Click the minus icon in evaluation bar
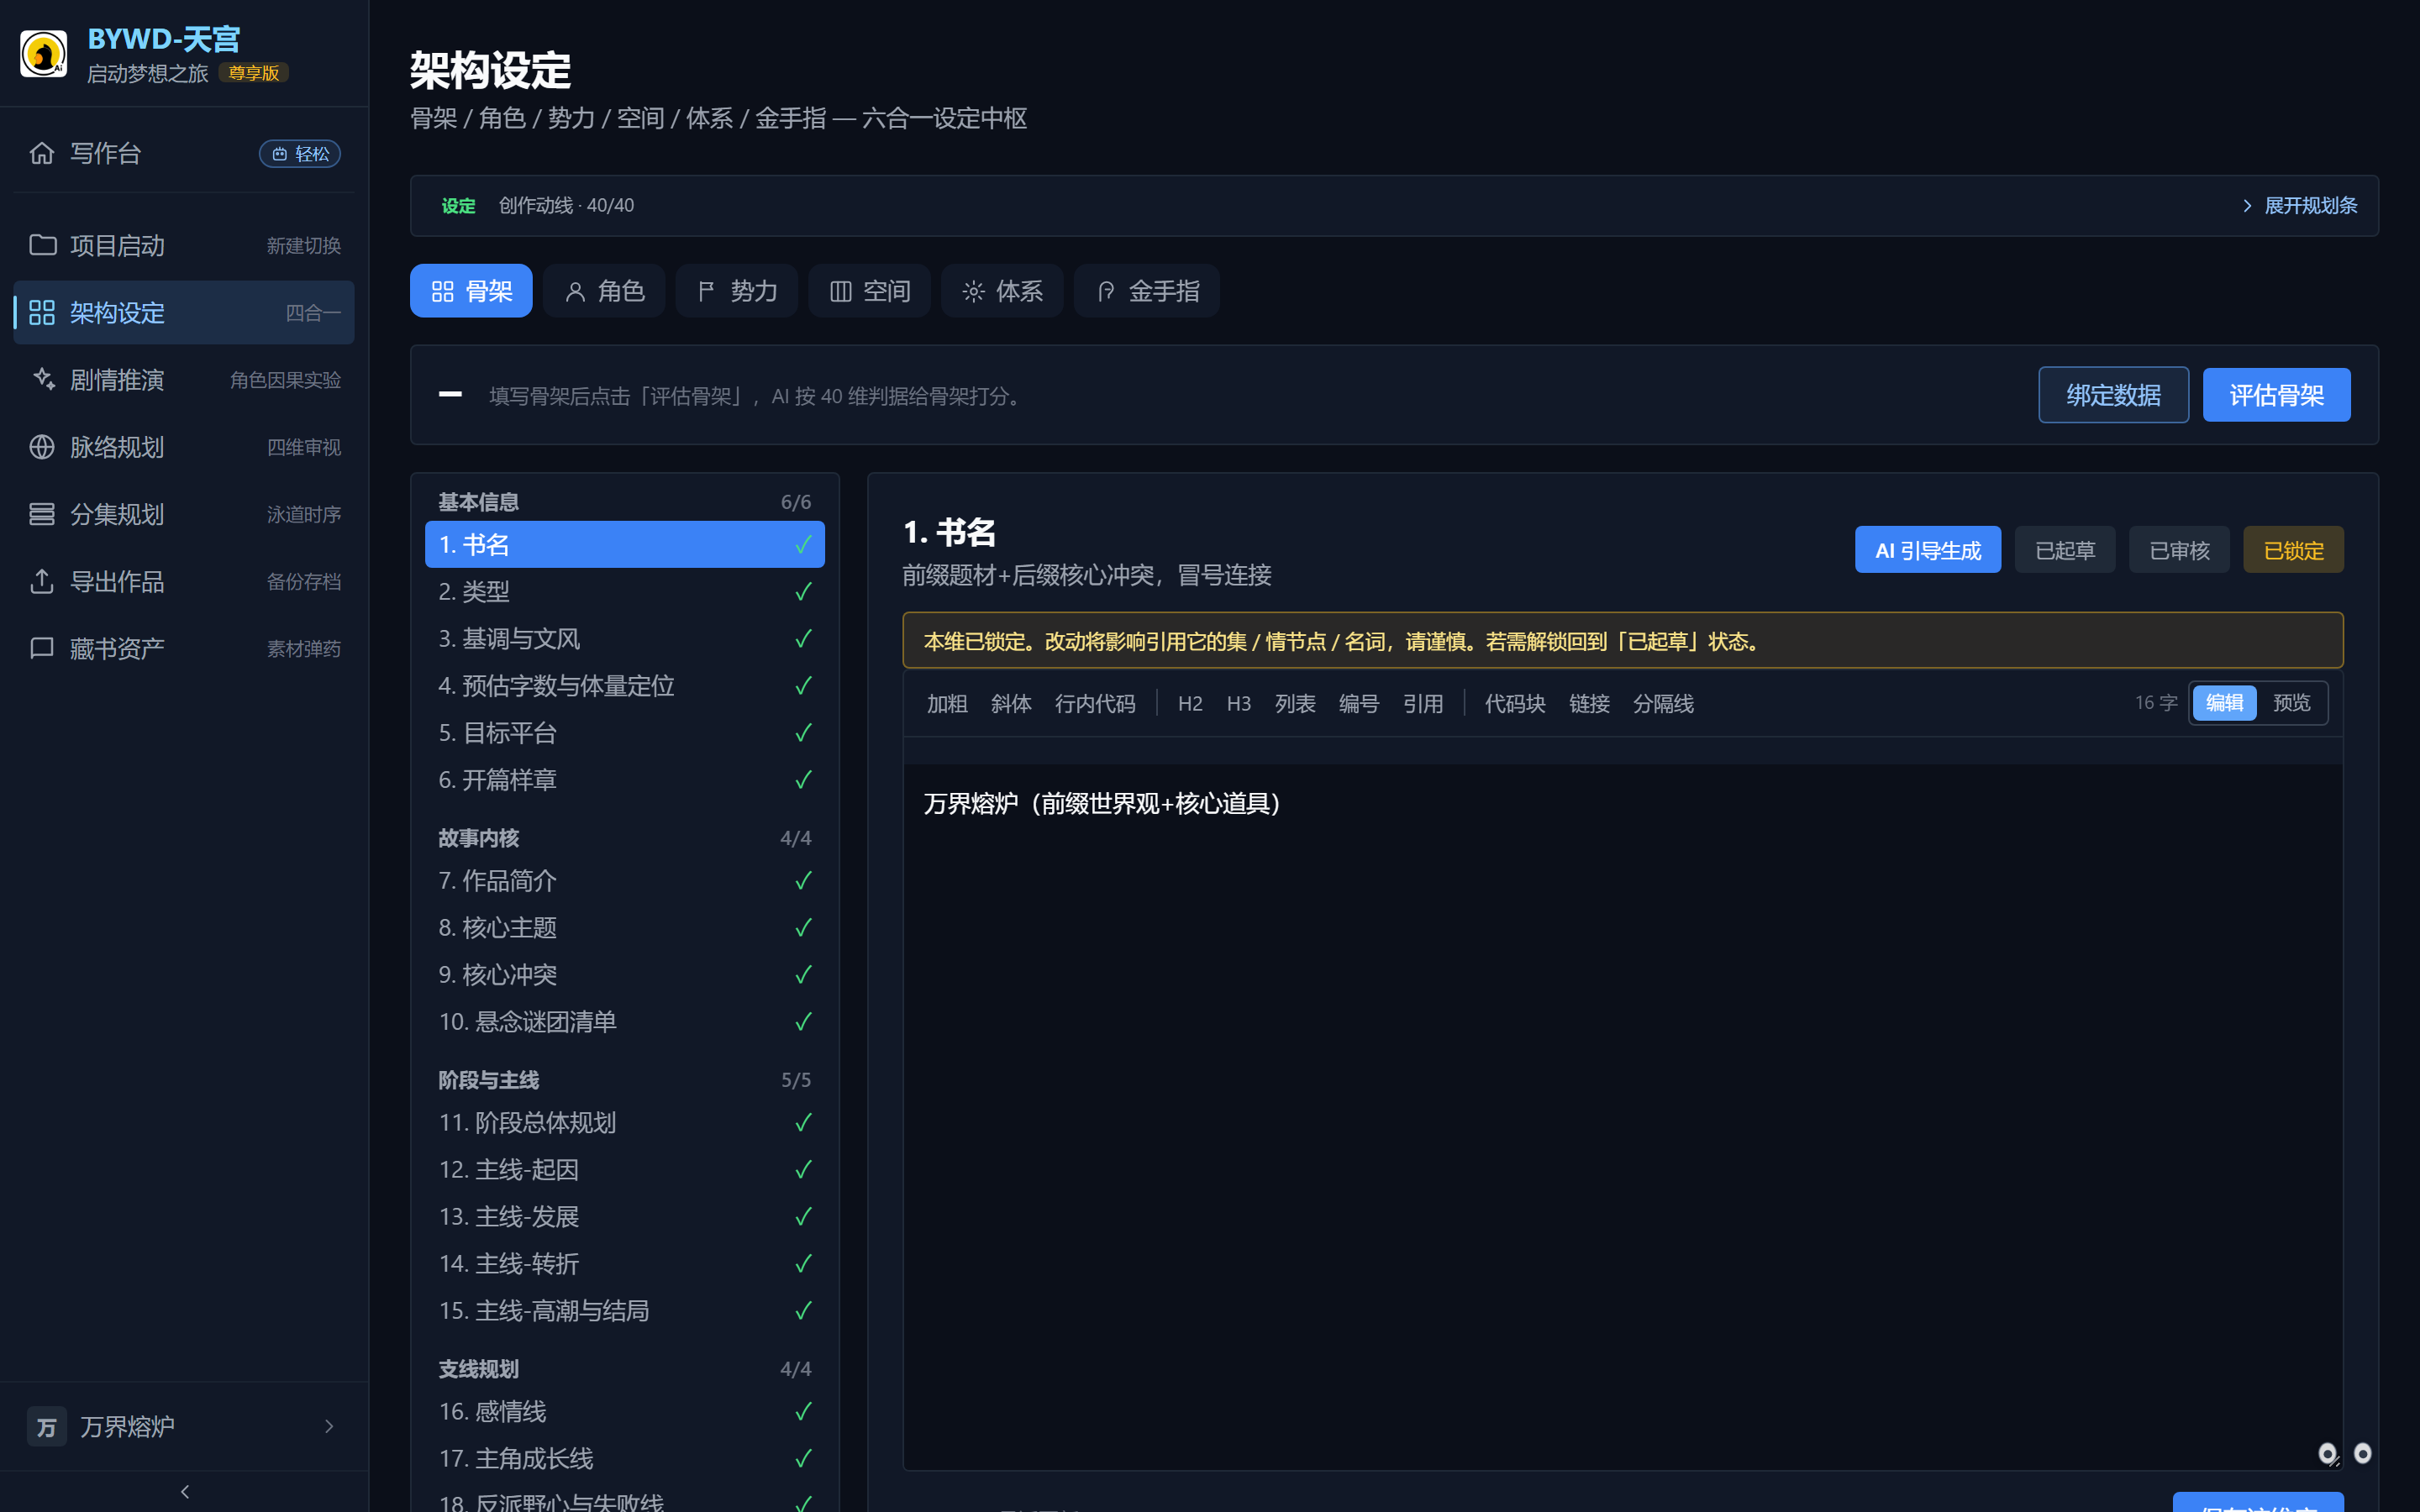Image resolution: width=2420 pixels, height=1512 pixels. 450,395
